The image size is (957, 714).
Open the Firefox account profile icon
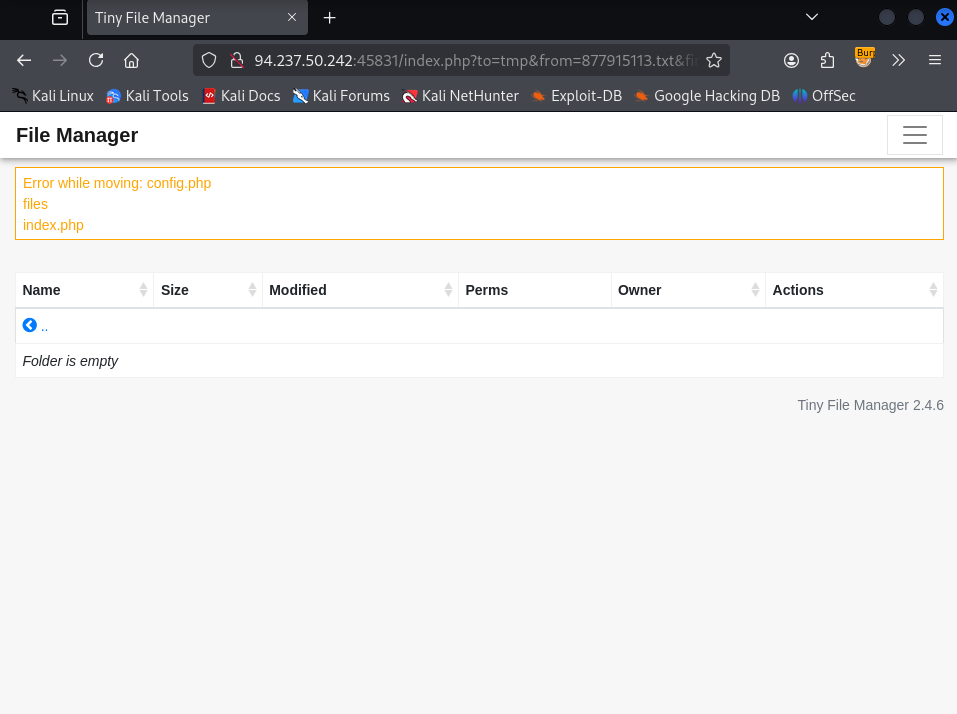tap(791, 60)
